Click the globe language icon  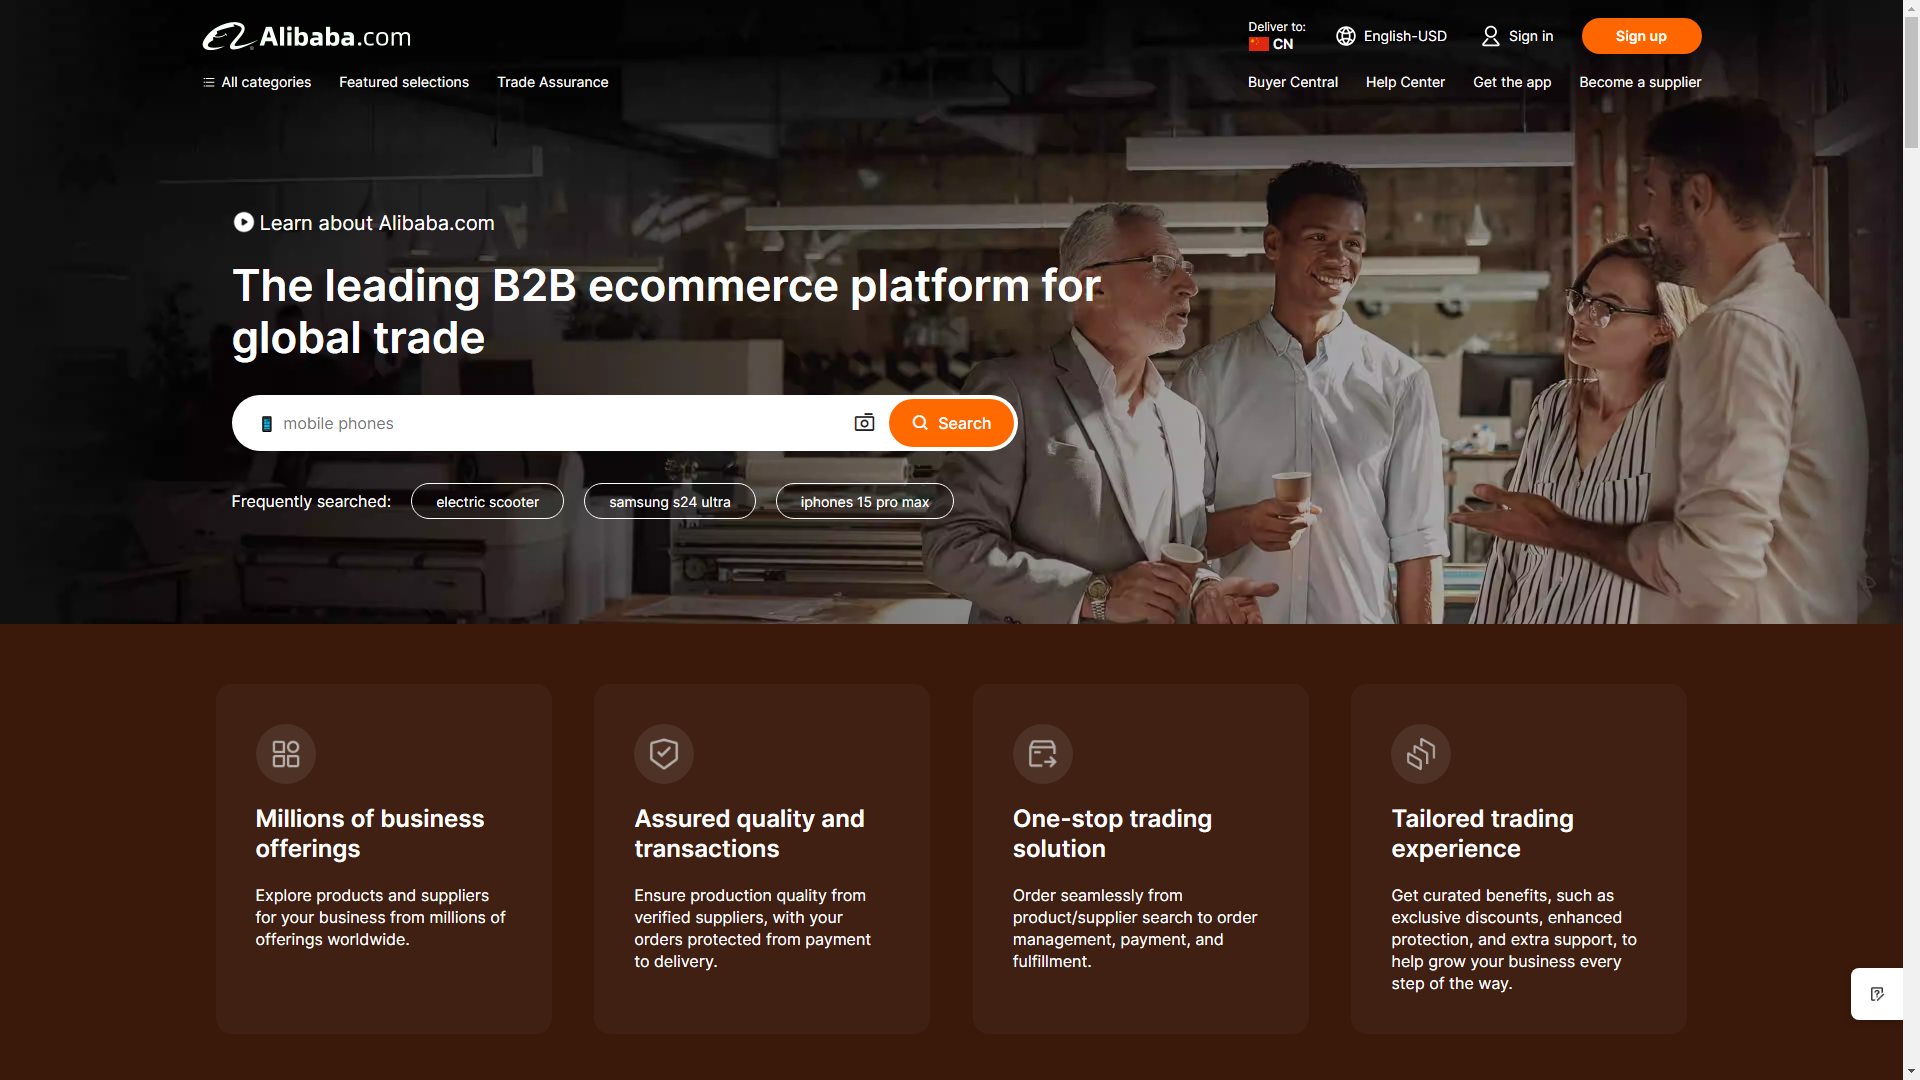(x=1346, y=36)
